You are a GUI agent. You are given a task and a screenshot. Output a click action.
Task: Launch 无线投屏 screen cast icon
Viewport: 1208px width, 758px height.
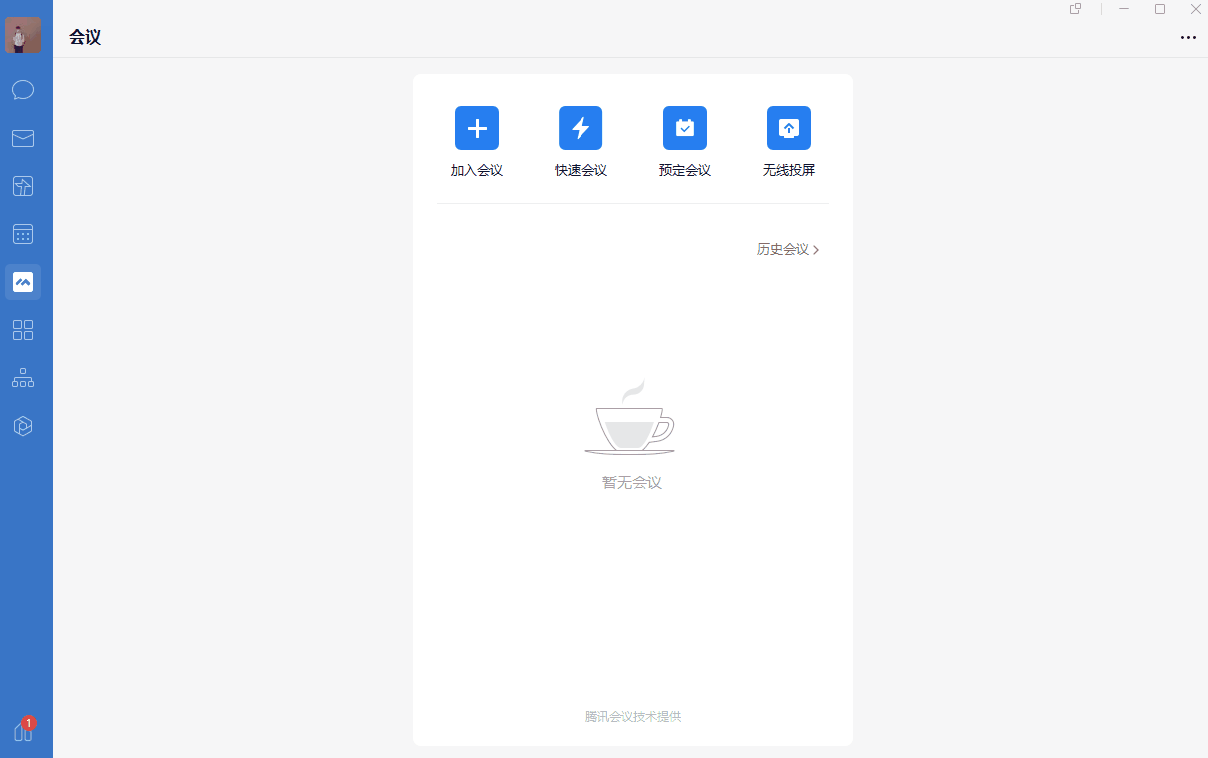pos(789,128)
